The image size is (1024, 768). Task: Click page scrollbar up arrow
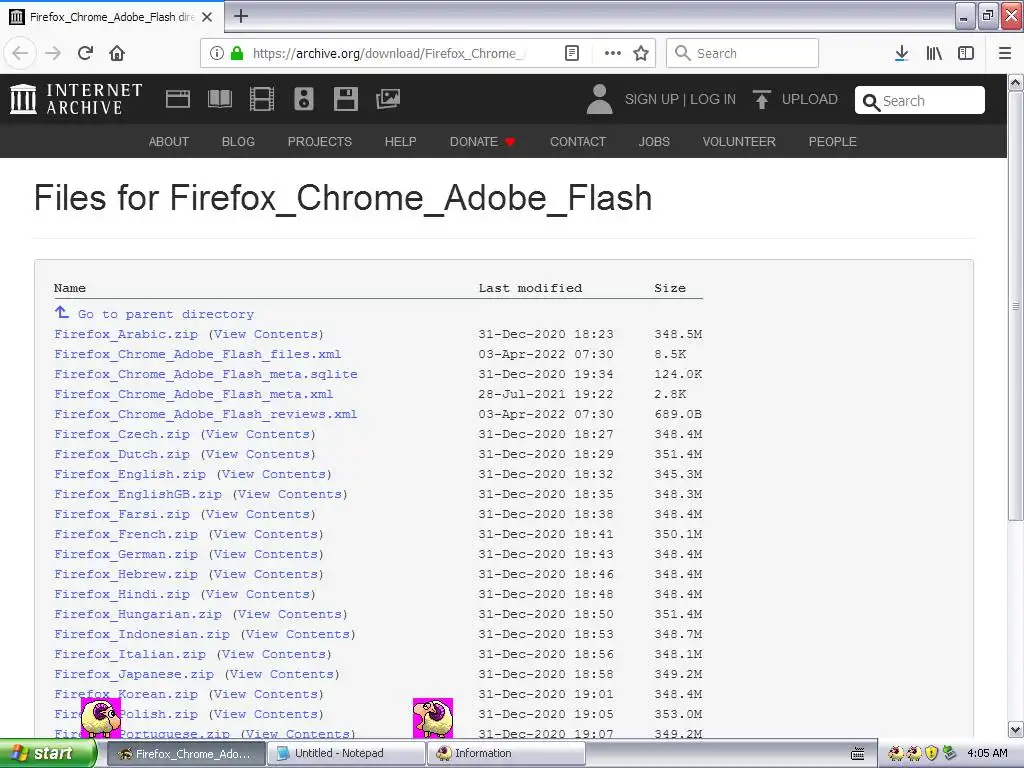(x=1016, y=82)
